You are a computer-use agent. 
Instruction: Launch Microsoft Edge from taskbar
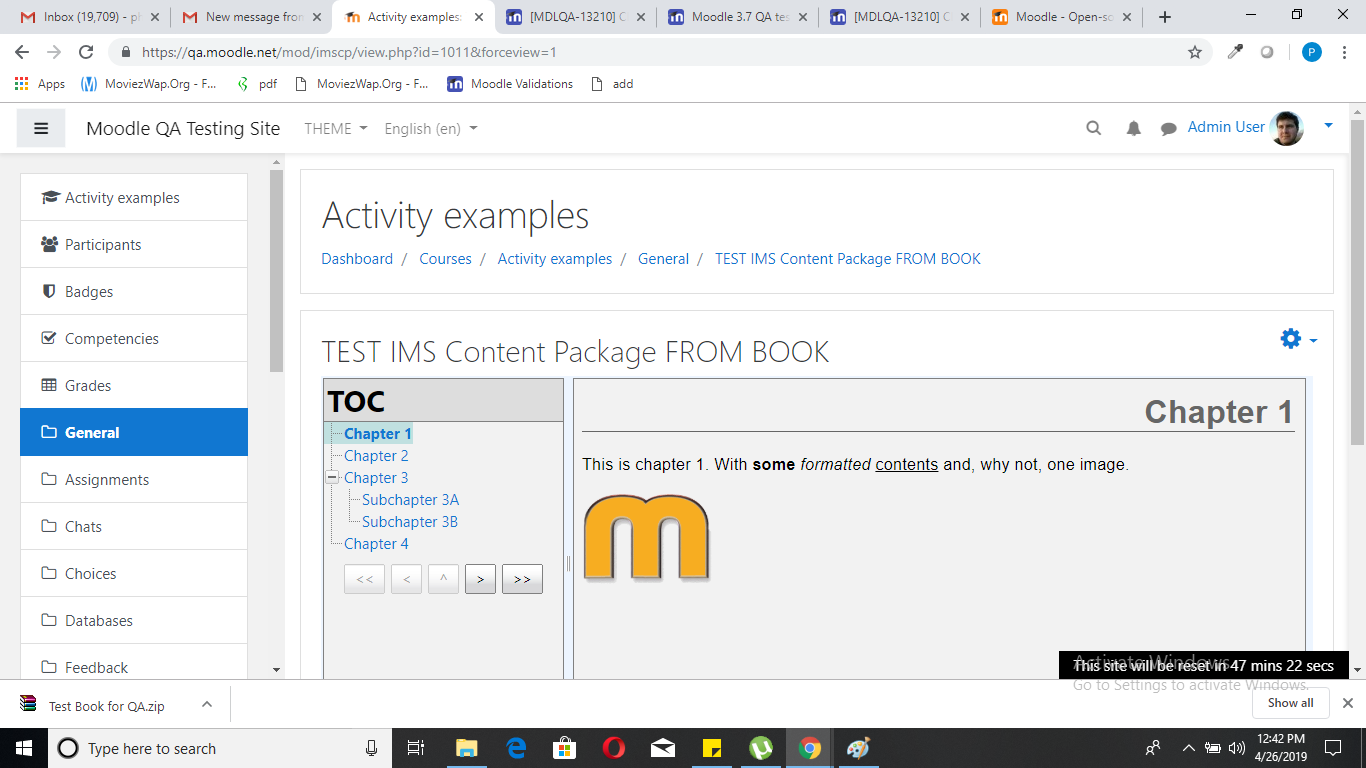click(516, 748)
